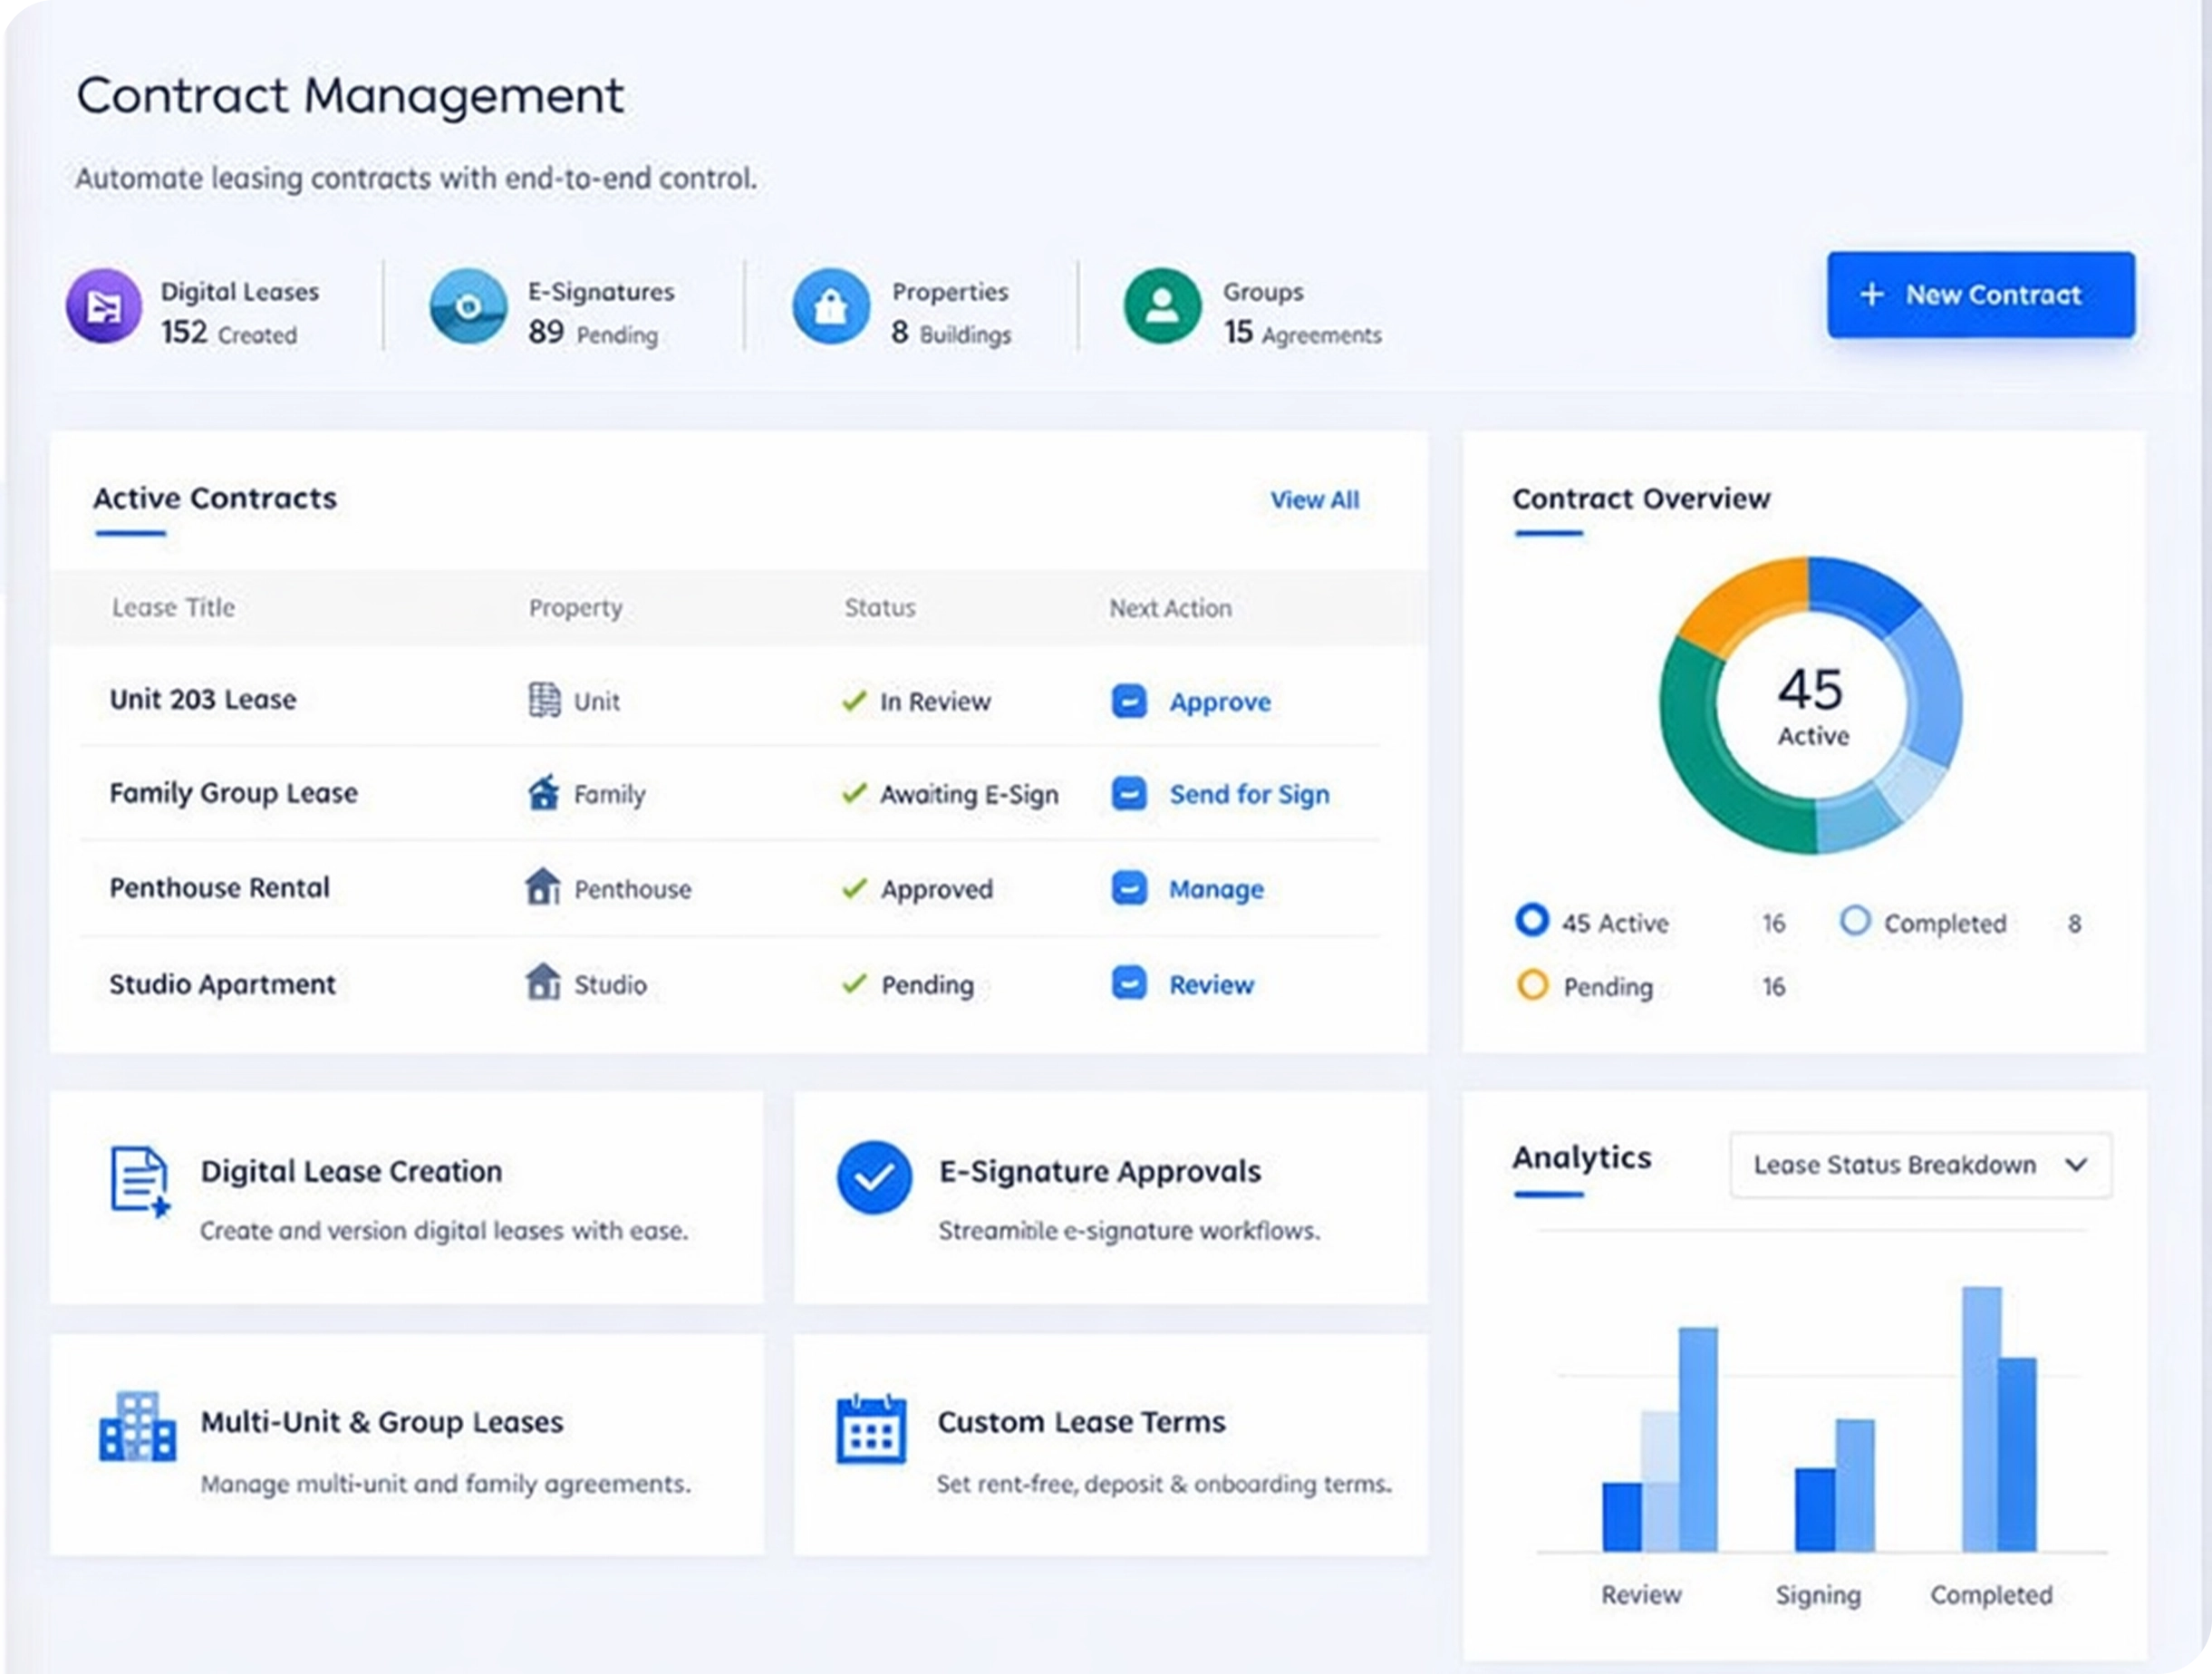Open View All for Active Contracts

click(1315, 500)
